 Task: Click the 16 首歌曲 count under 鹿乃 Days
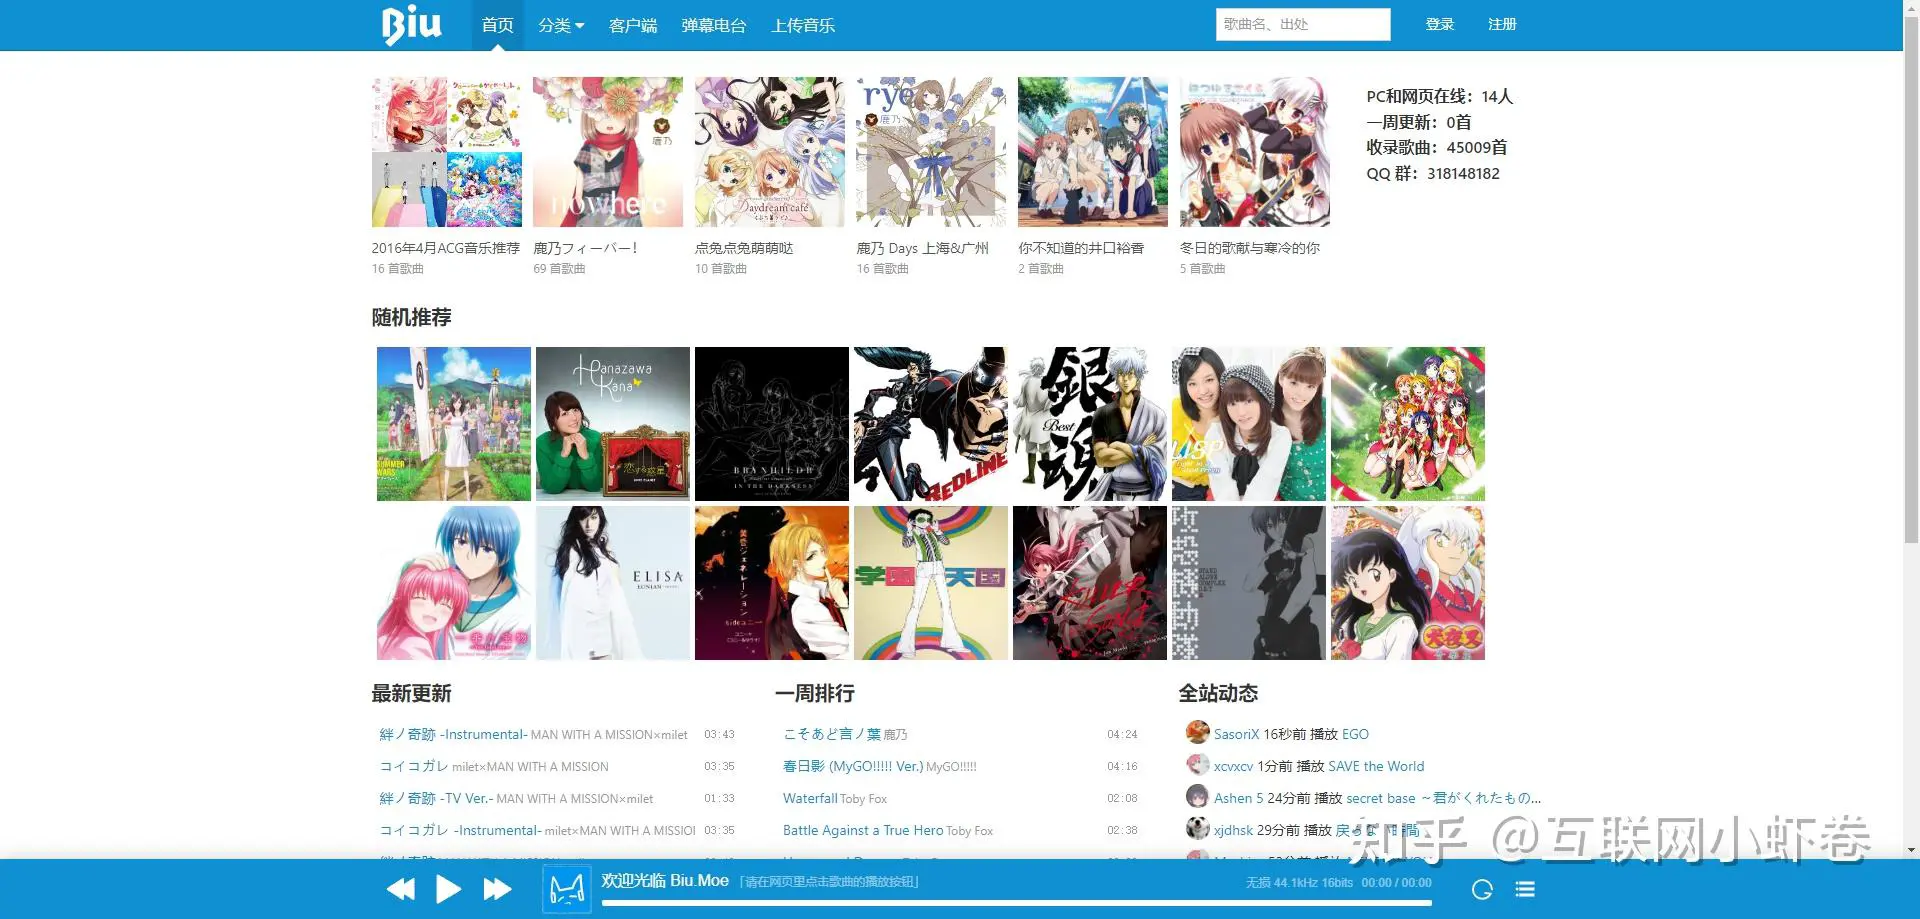[x=883, y=269]
